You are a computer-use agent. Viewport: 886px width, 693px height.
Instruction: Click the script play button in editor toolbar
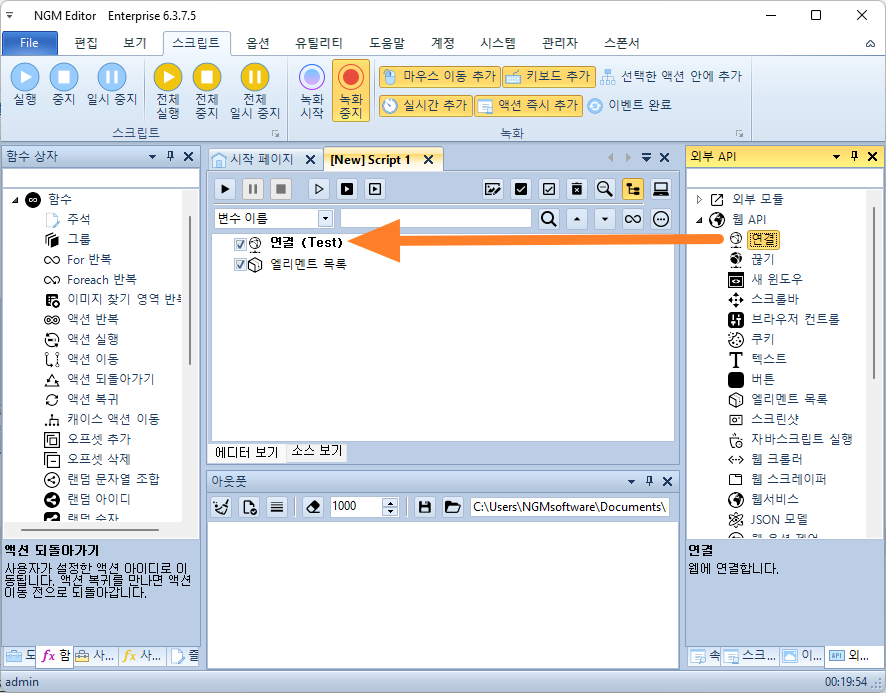225,189
